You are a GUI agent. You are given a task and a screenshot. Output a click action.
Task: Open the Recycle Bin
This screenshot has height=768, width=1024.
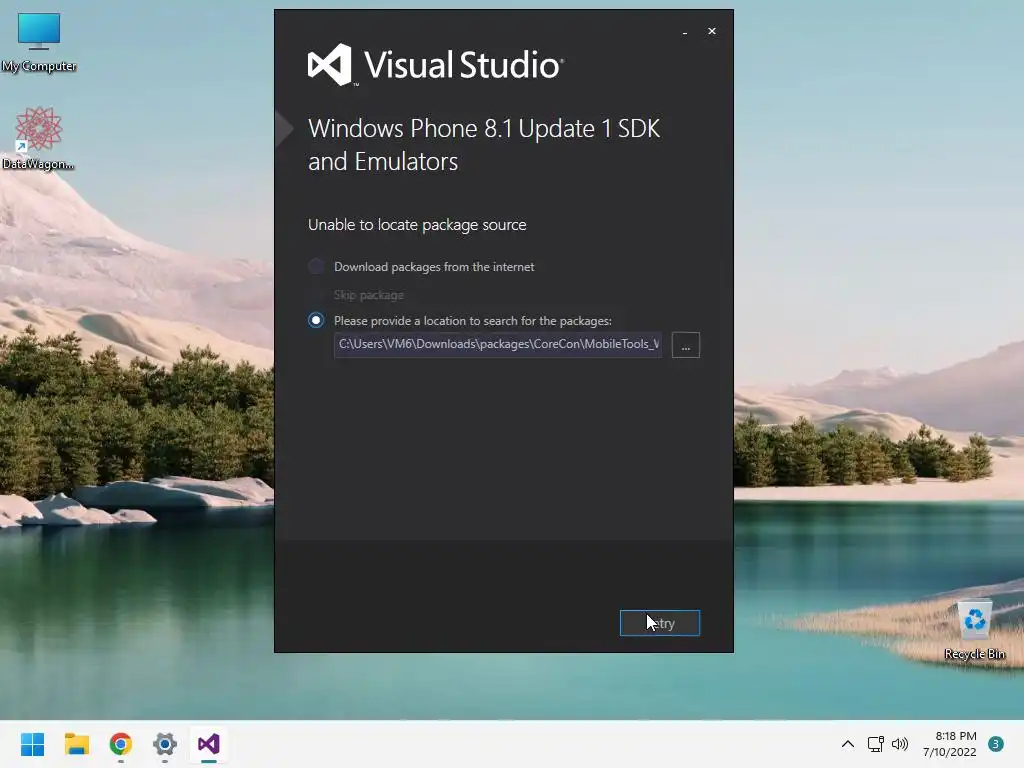[974, 630]
